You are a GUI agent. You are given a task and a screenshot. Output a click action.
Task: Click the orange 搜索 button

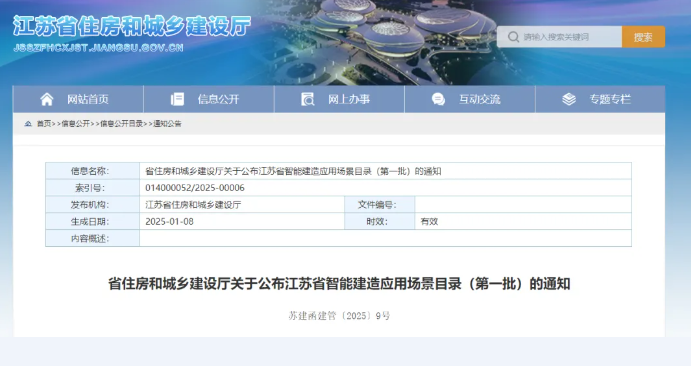coord(643,37)
